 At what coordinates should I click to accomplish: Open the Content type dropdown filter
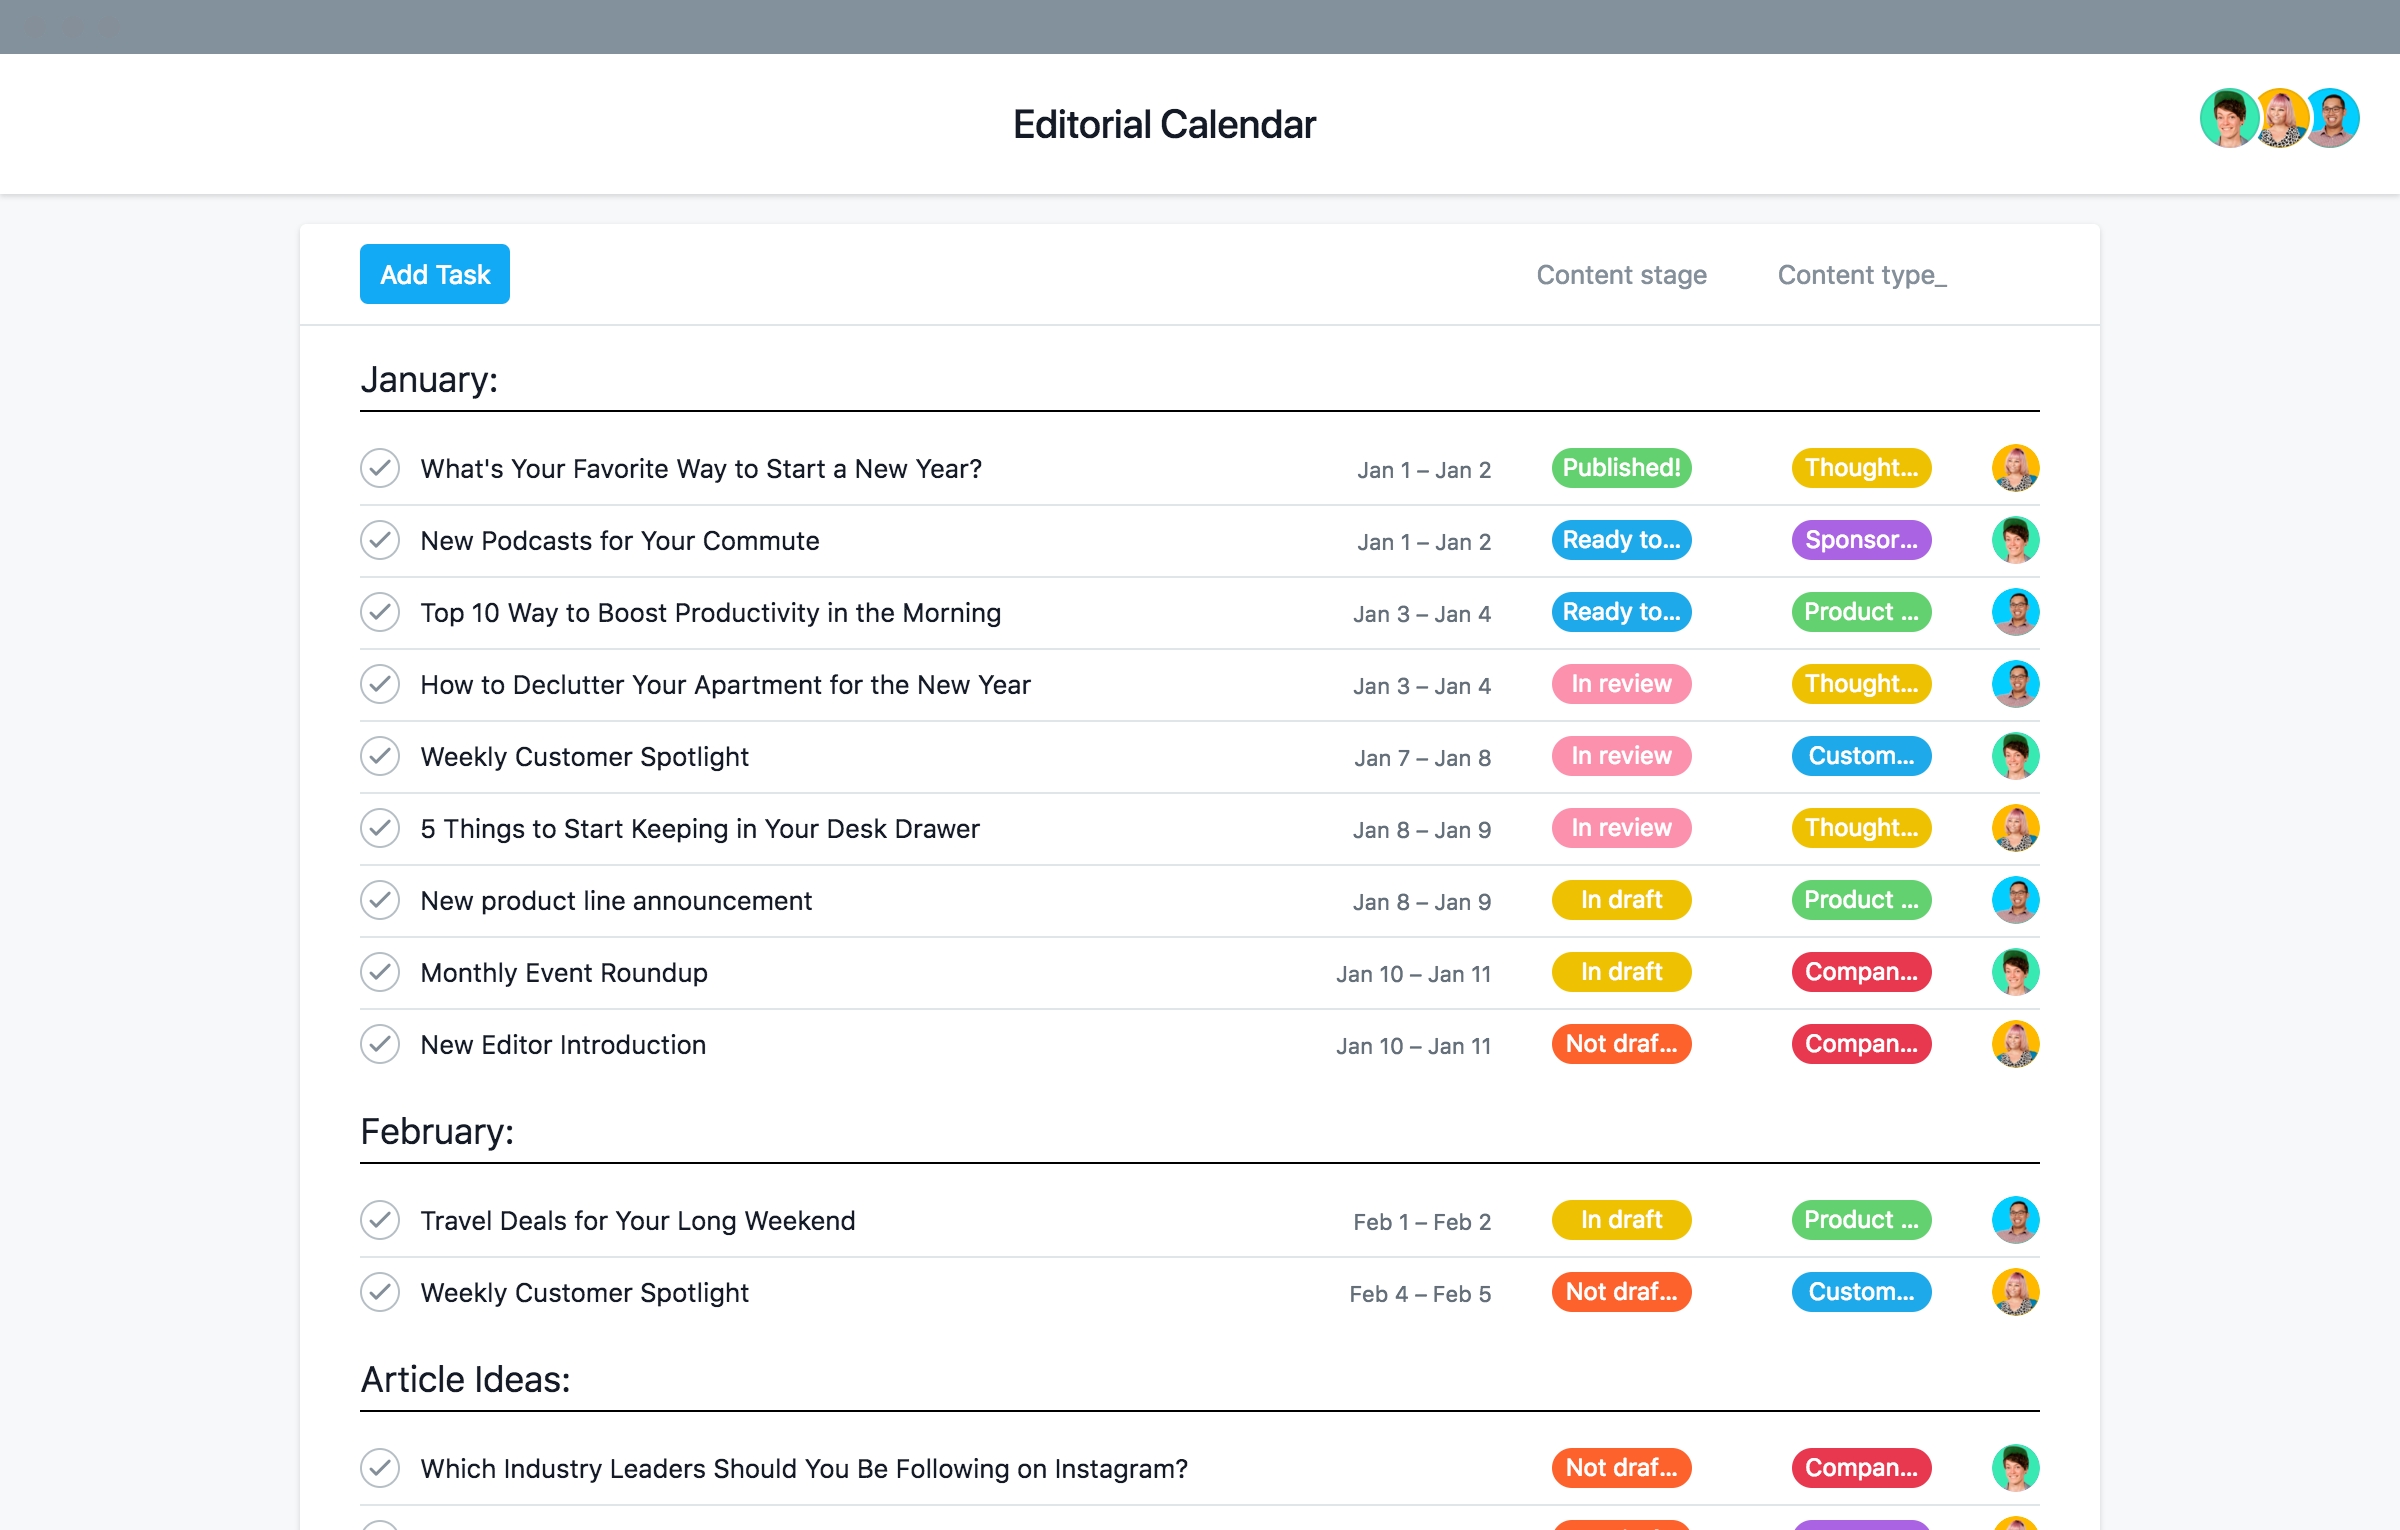coord(1861,273)
